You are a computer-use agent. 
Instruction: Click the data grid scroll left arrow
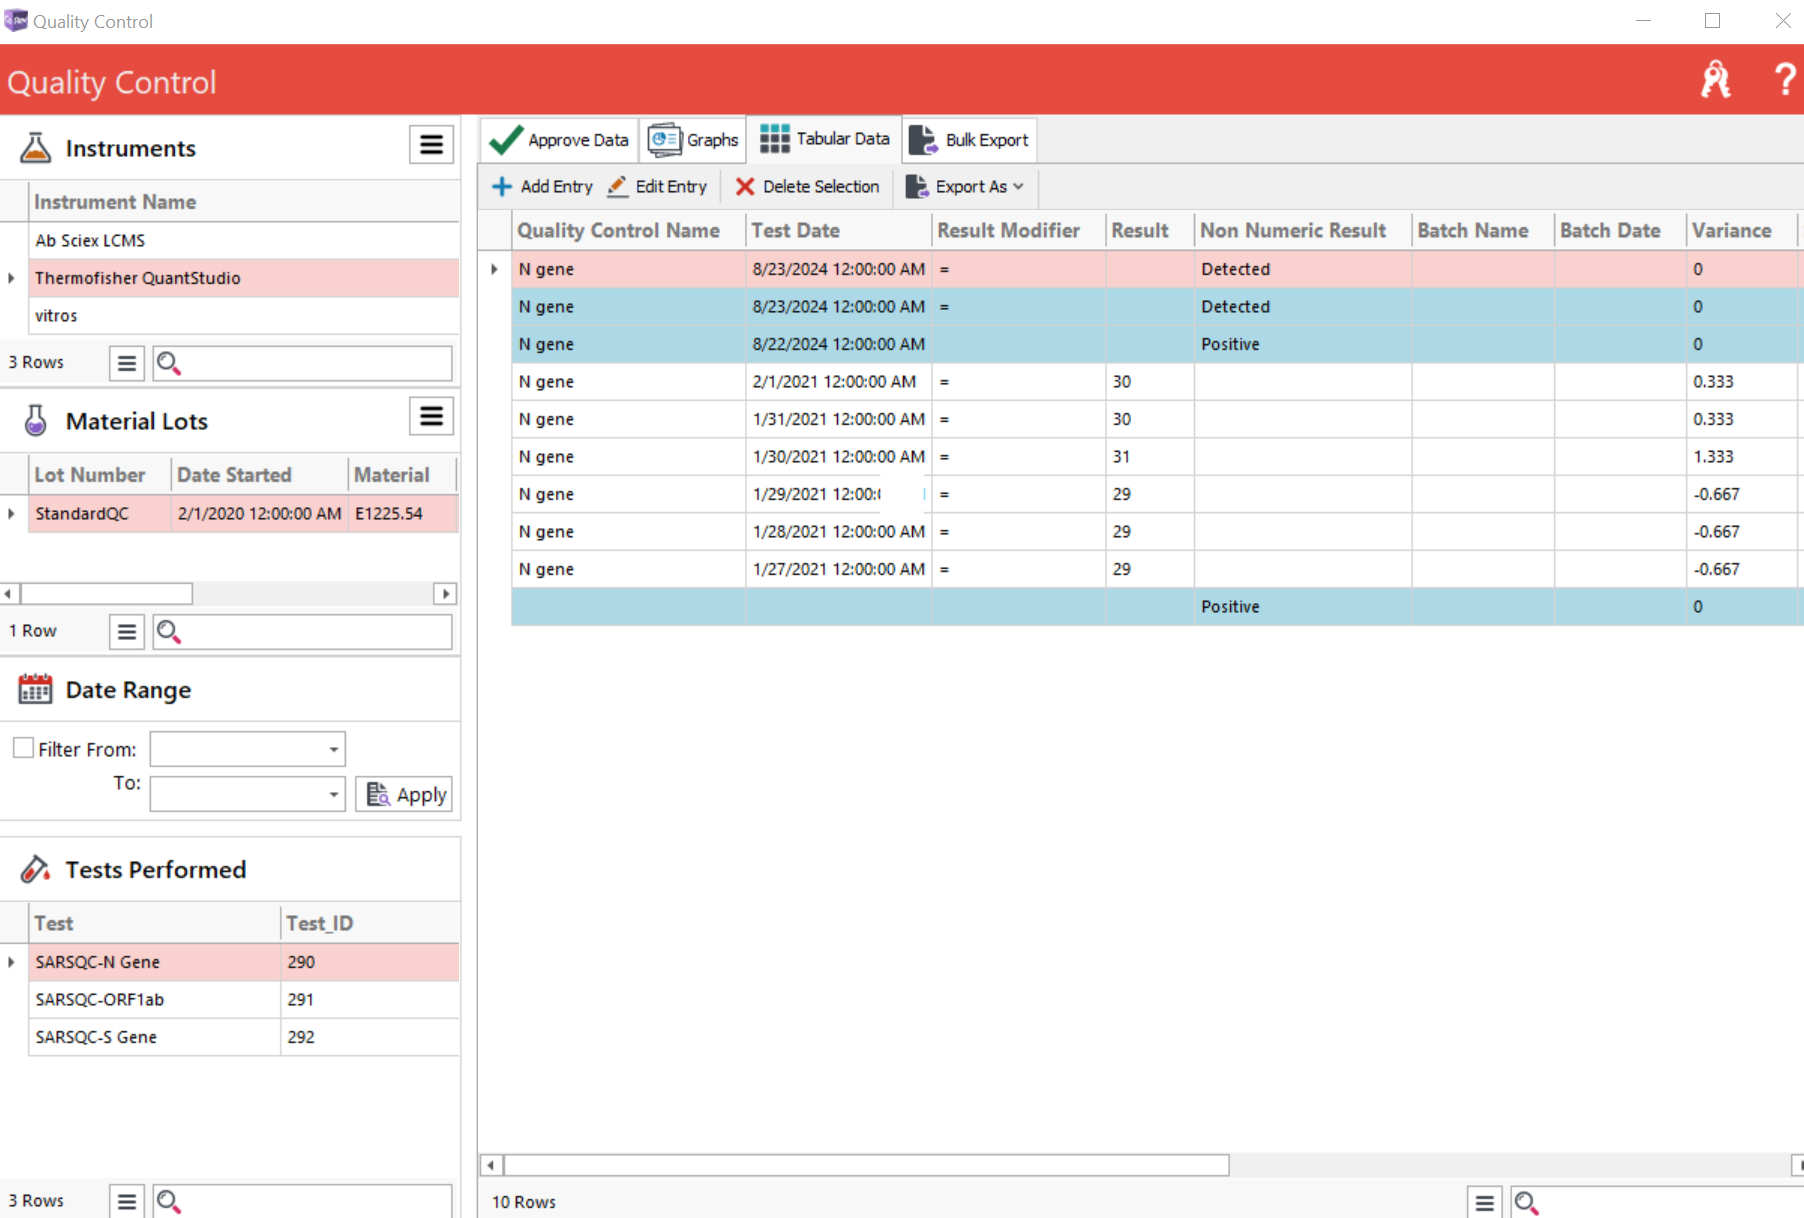491,1166
